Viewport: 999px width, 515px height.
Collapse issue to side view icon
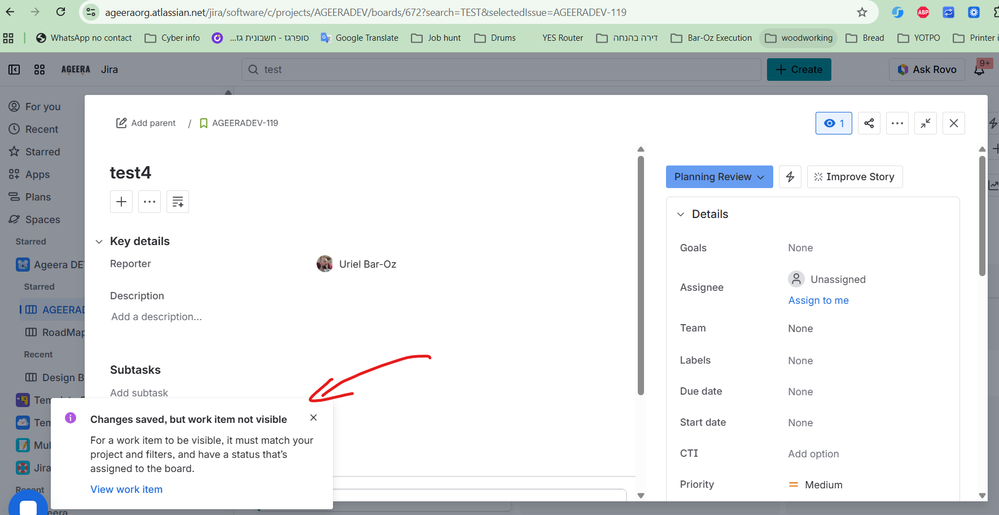(x=925, y=124)
